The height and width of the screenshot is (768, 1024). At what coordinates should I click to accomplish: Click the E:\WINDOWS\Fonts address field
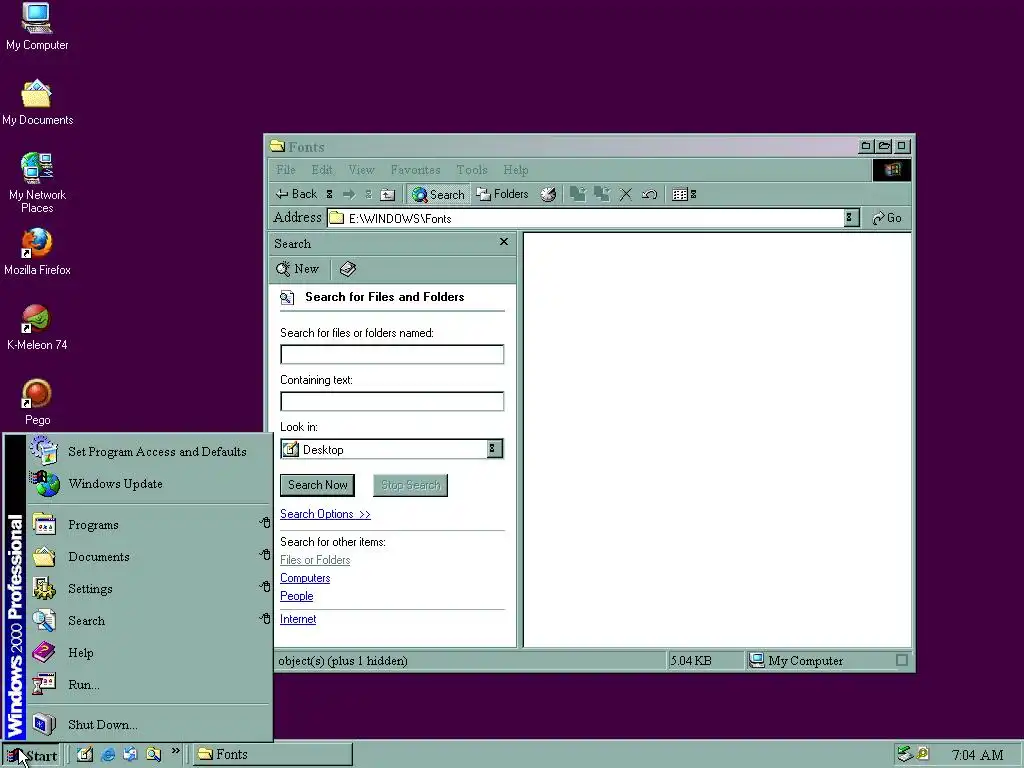coord(586,218)
